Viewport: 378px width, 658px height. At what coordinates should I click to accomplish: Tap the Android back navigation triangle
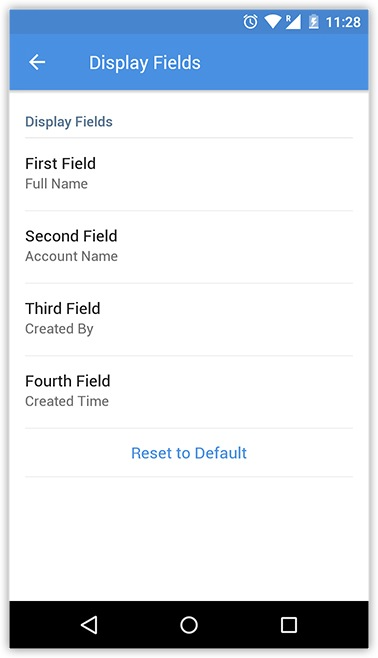89,625
